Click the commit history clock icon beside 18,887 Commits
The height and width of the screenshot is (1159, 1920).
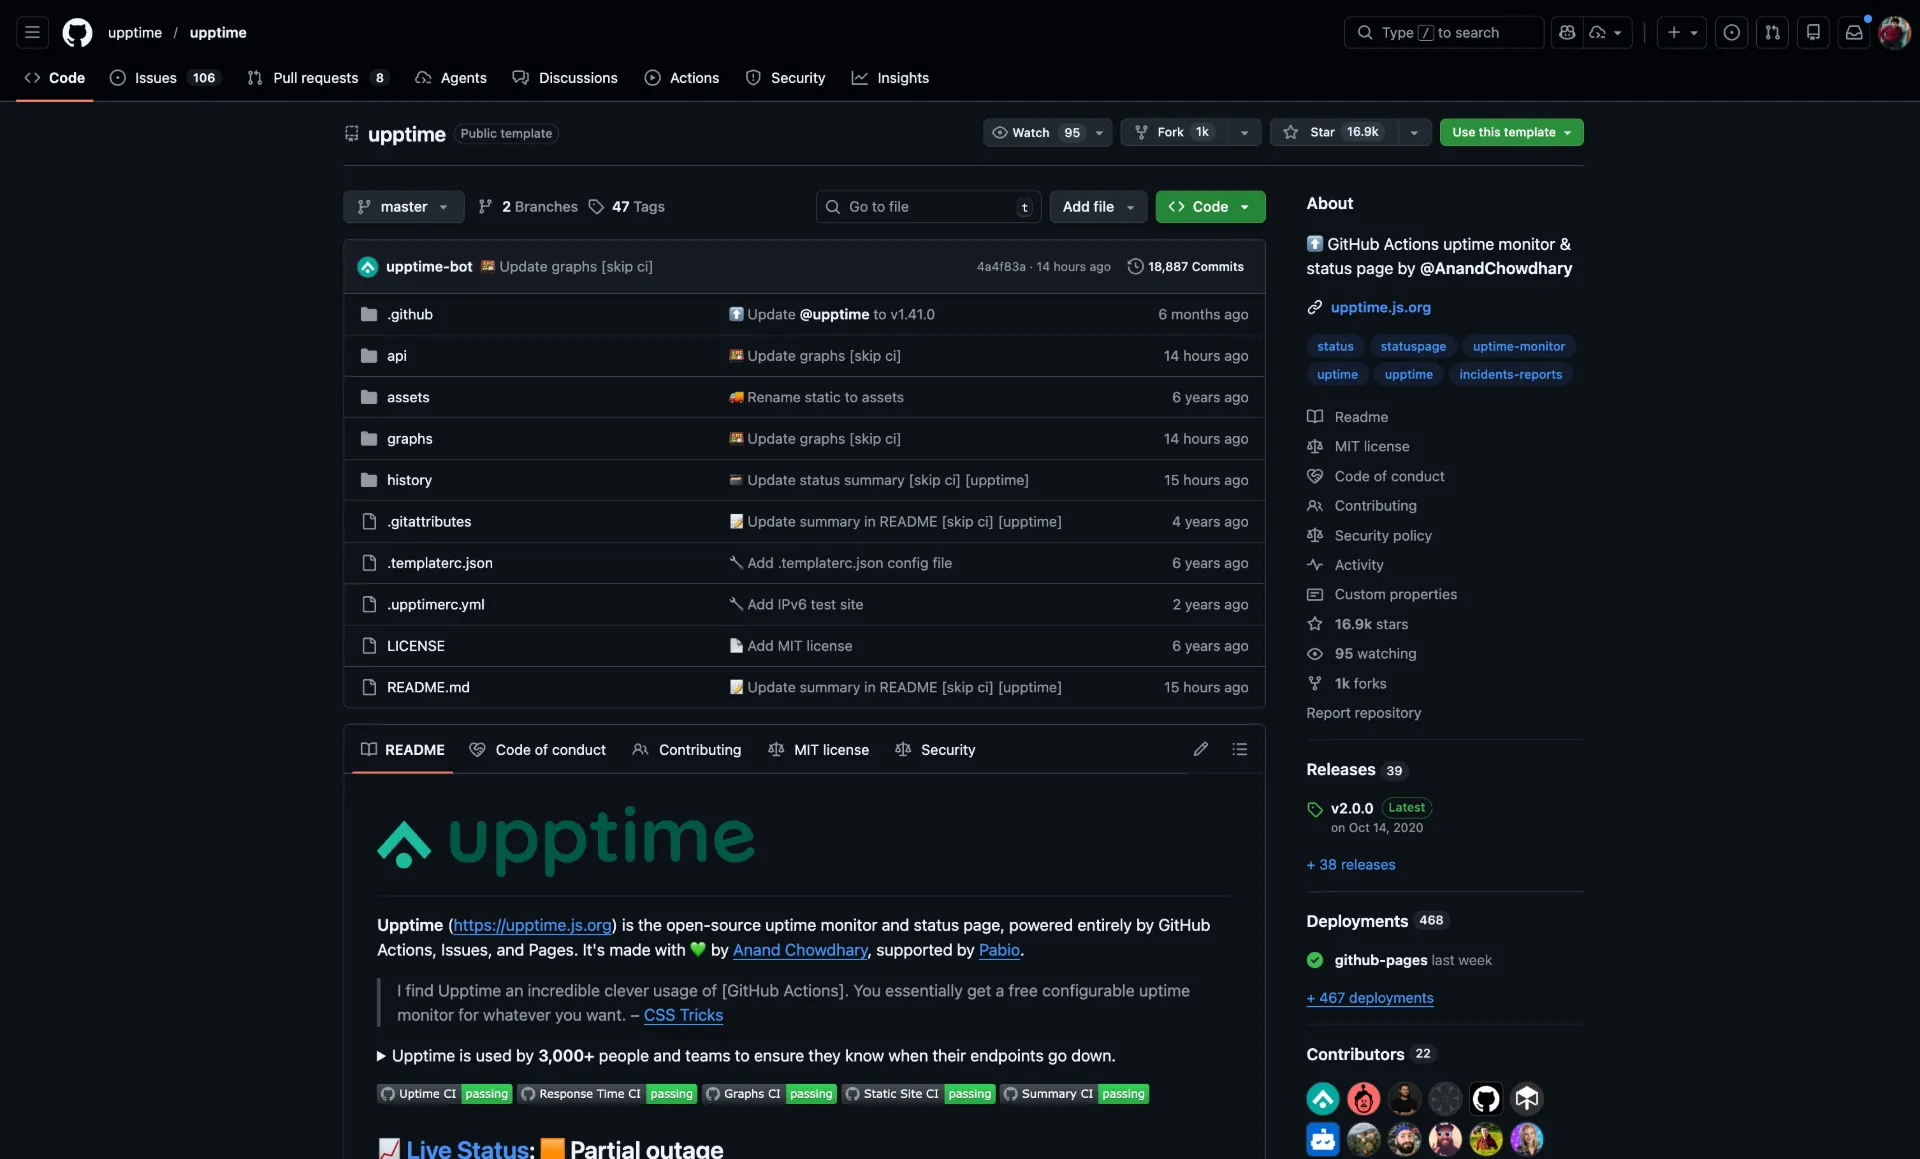1136,266
